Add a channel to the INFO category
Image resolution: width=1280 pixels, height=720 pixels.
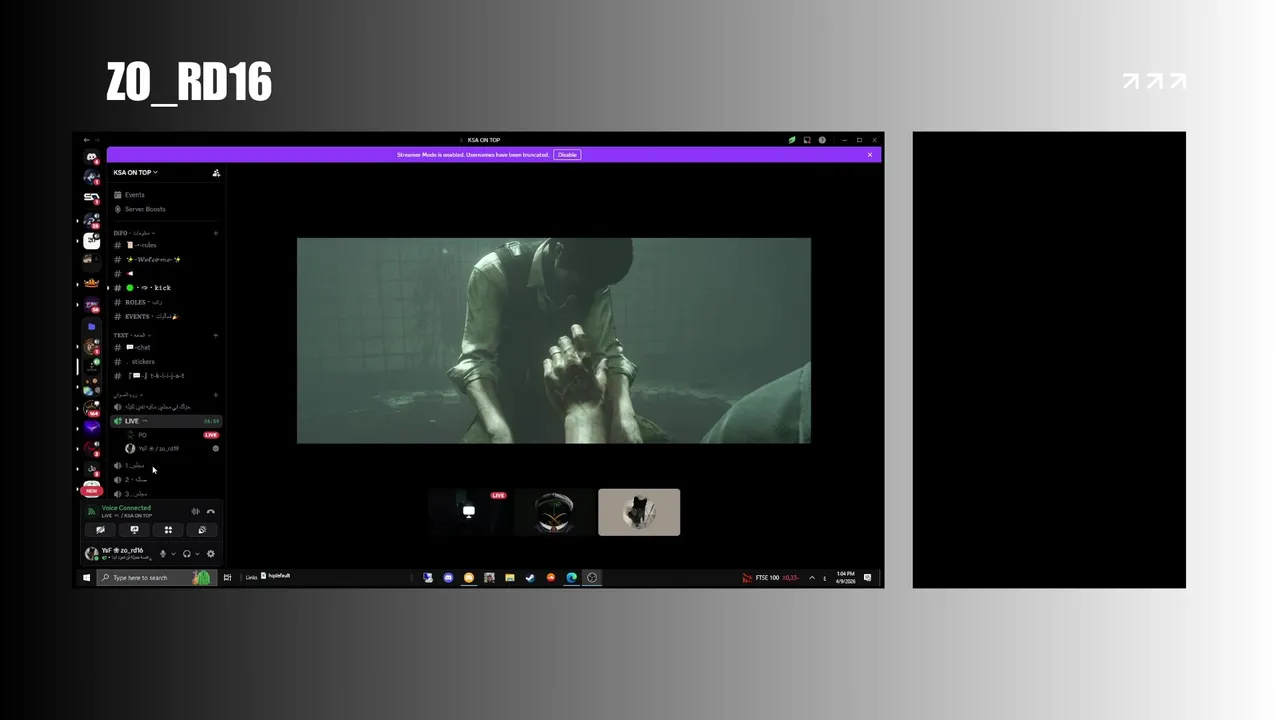215,233
